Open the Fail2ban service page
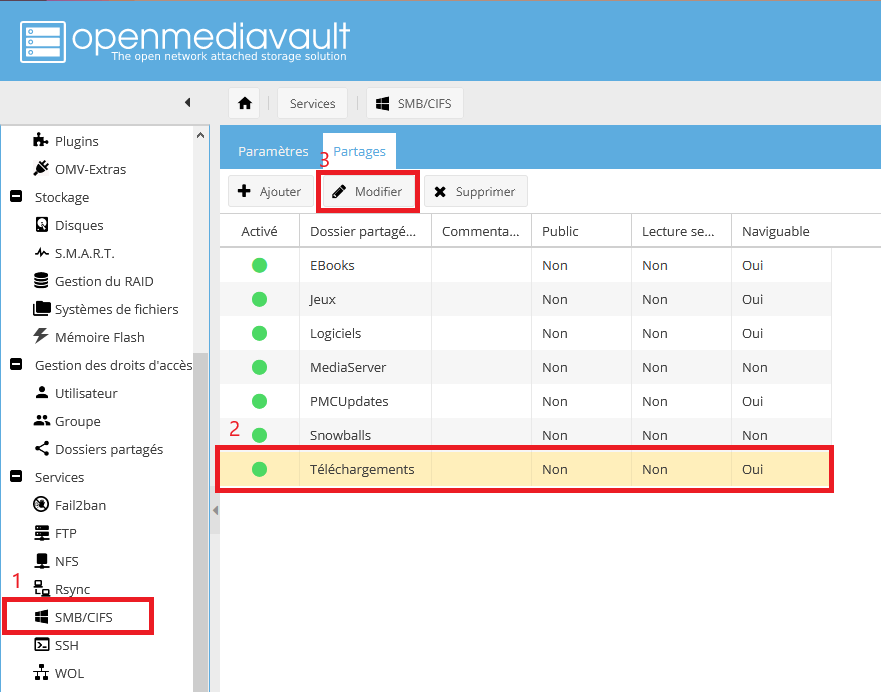 point(79,505)
